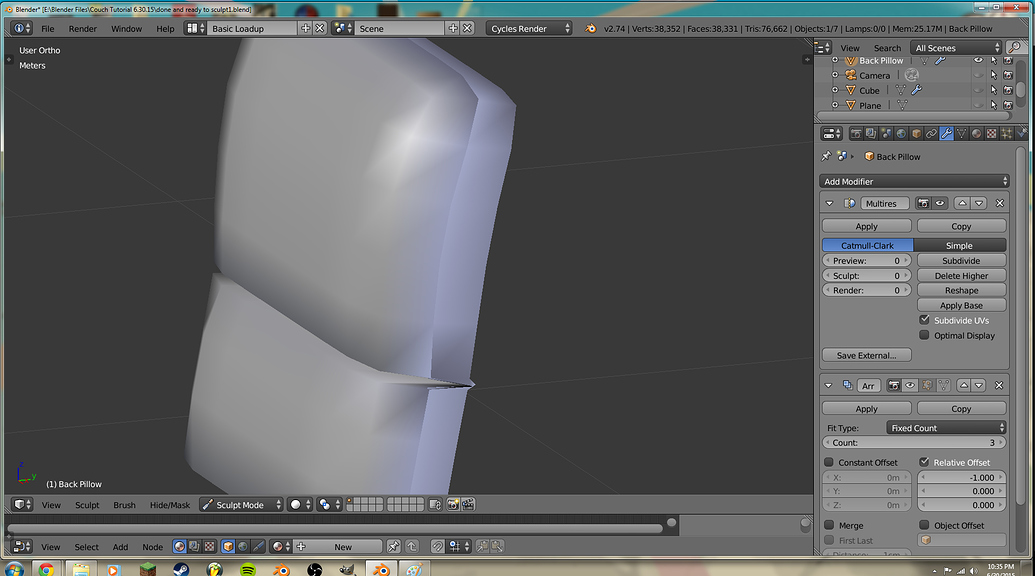Screen dimensions: 1035x576
Task: Enable the Optimal Display checkbox
Action: [925, 335]
